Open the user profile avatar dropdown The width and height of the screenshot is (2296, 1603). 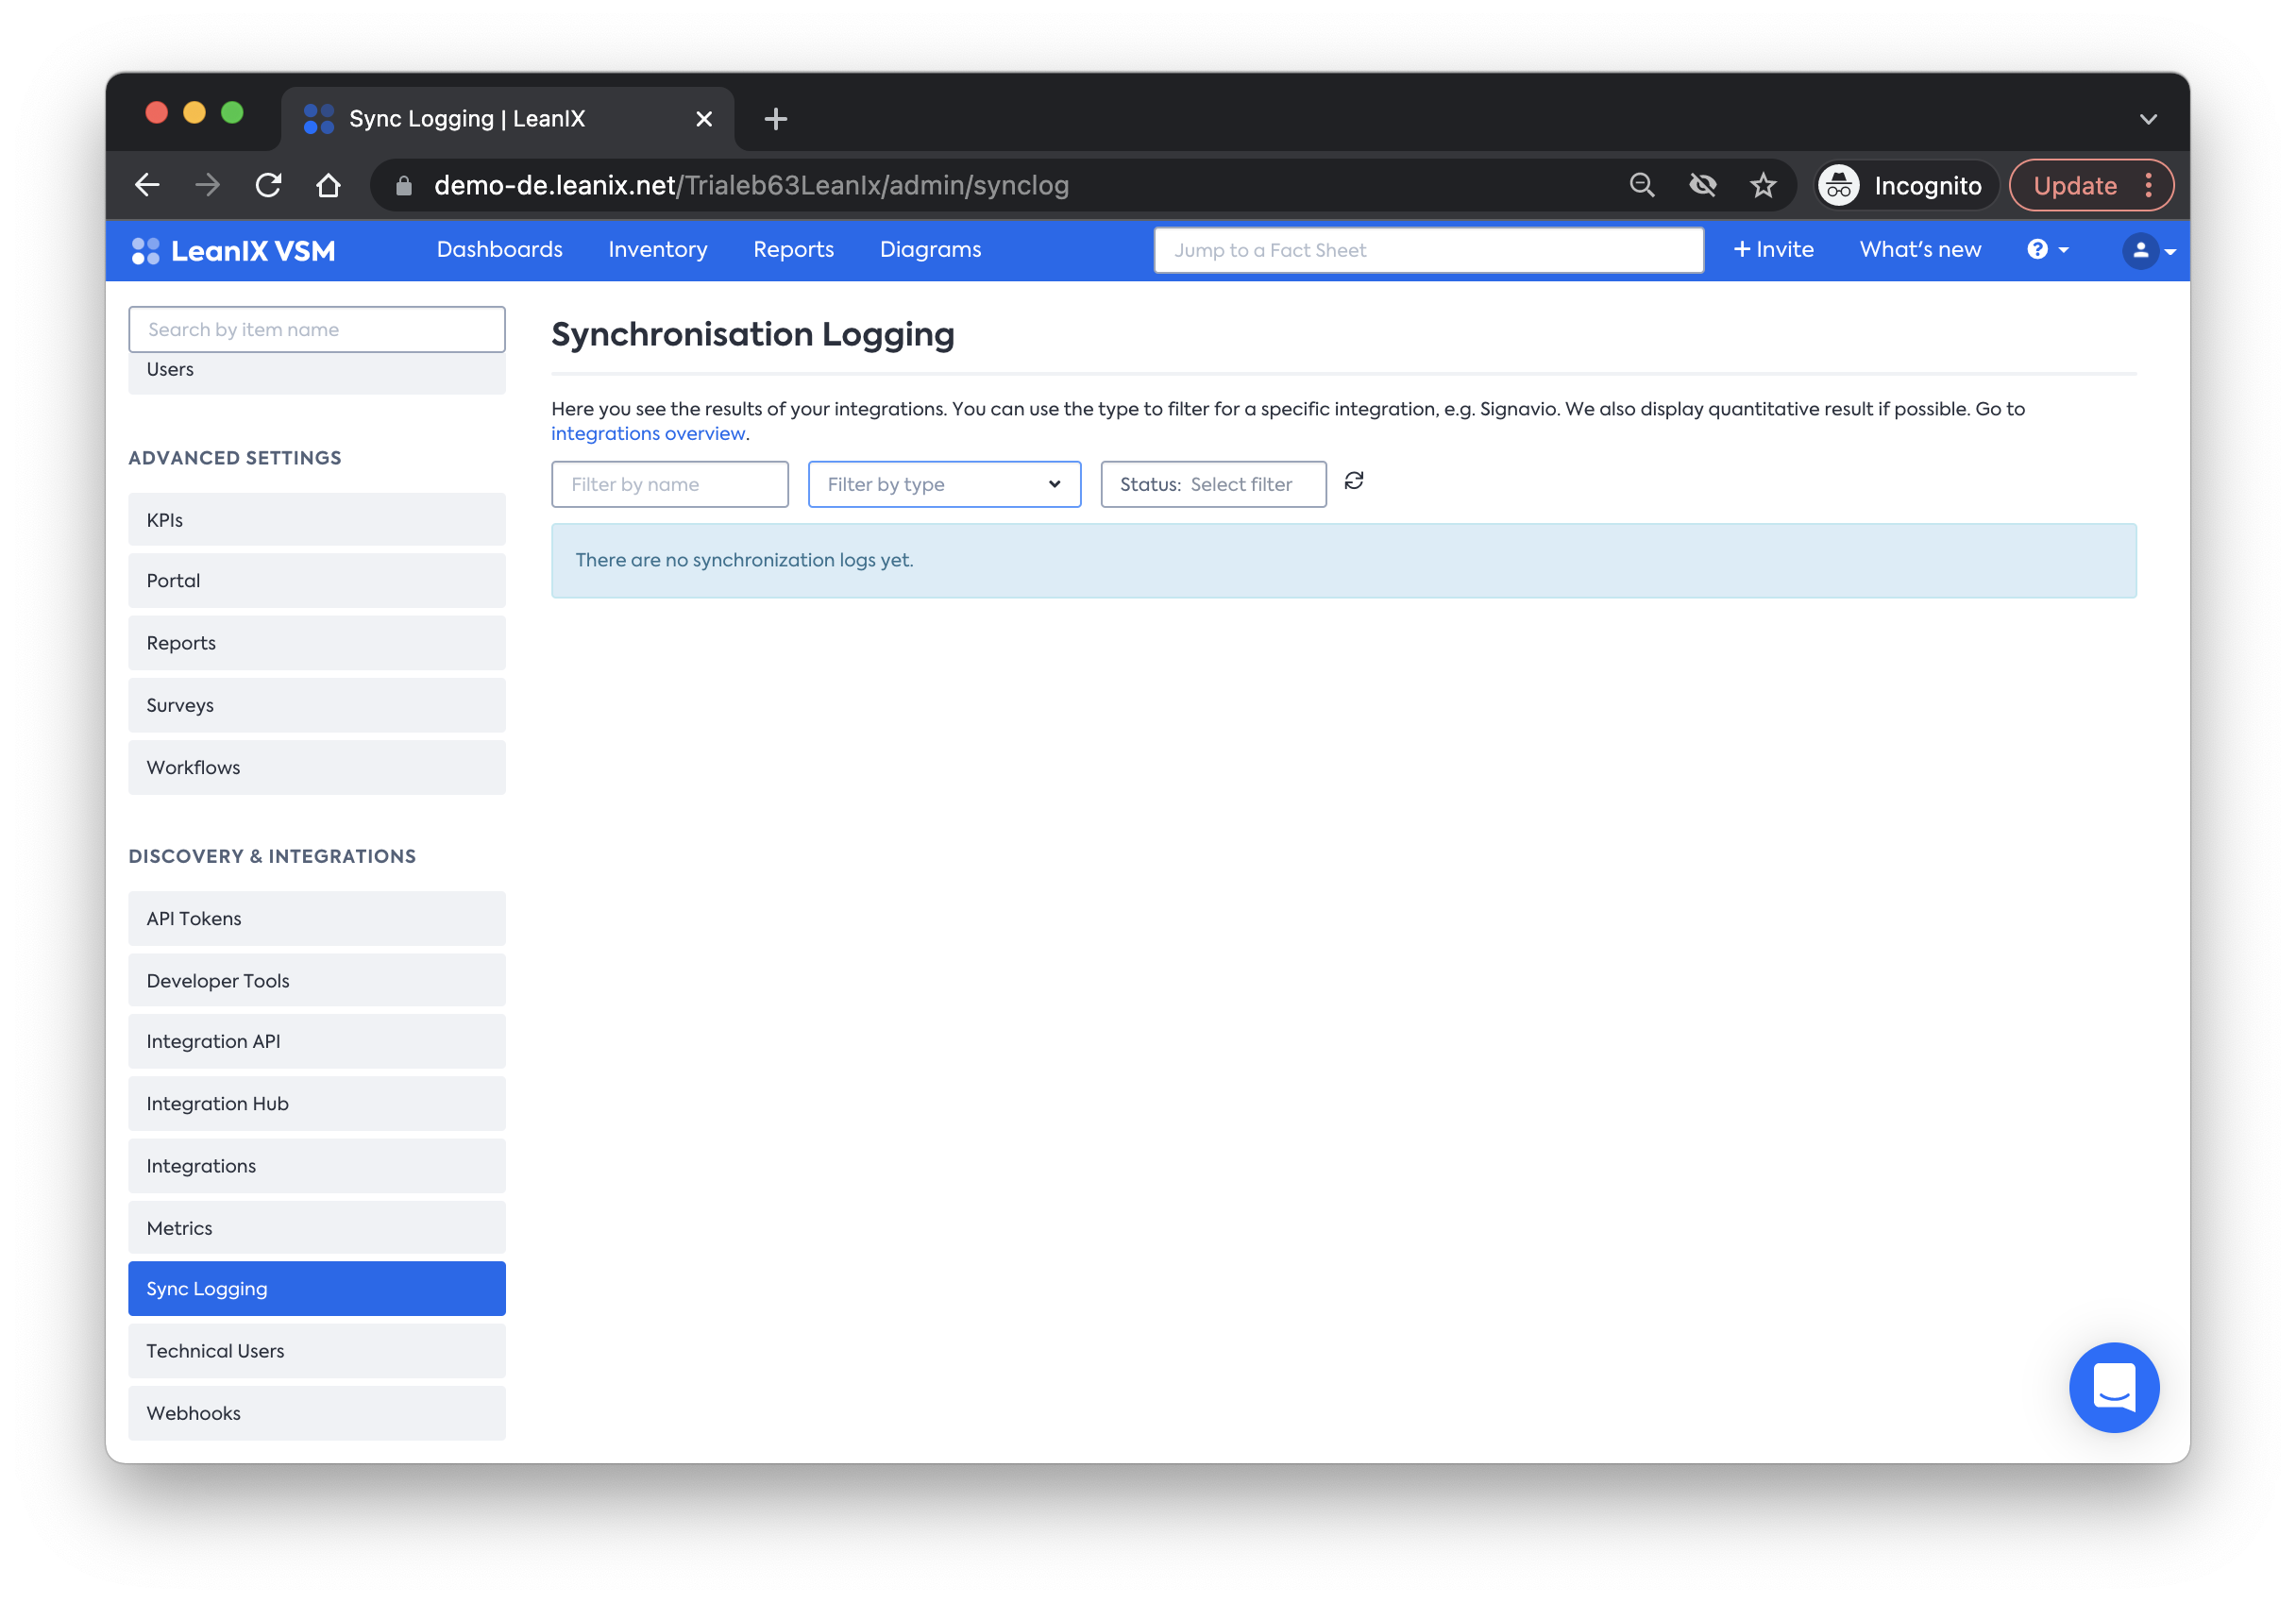coord(2148,250)
